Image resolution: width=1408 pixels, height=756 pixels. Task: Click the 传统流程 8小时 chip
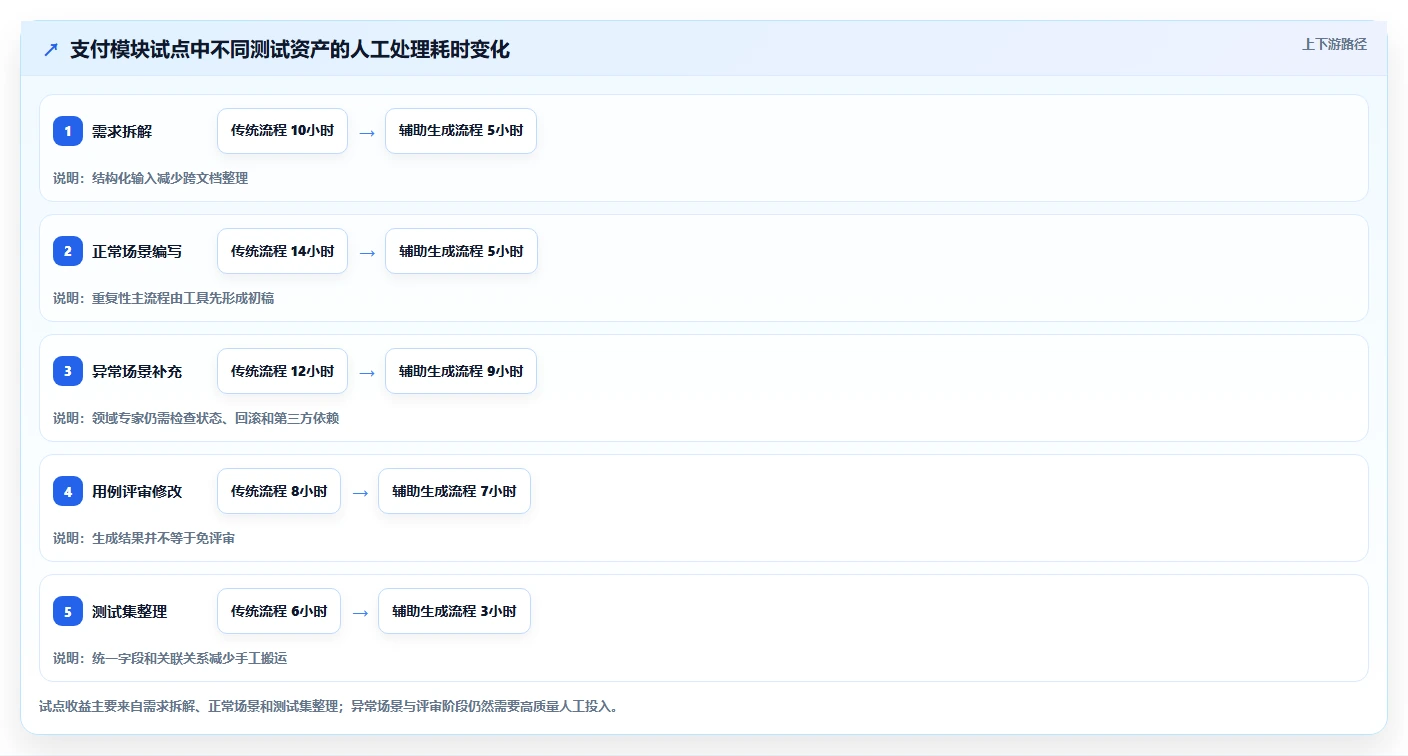point(279,491)
